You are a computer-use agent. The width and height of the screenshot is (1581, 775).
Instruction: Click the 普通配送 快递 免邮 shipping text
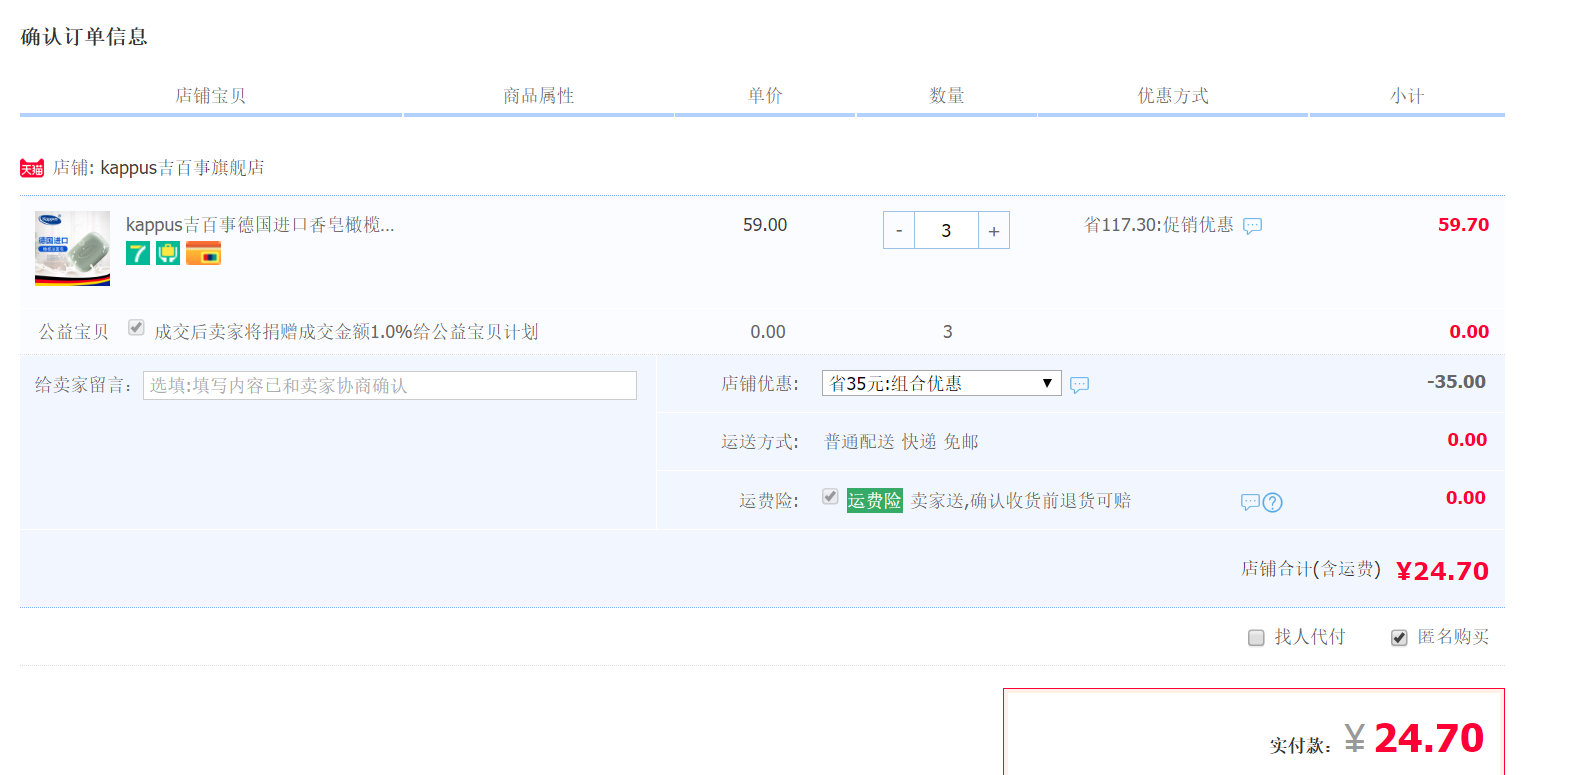pos(901,442)
